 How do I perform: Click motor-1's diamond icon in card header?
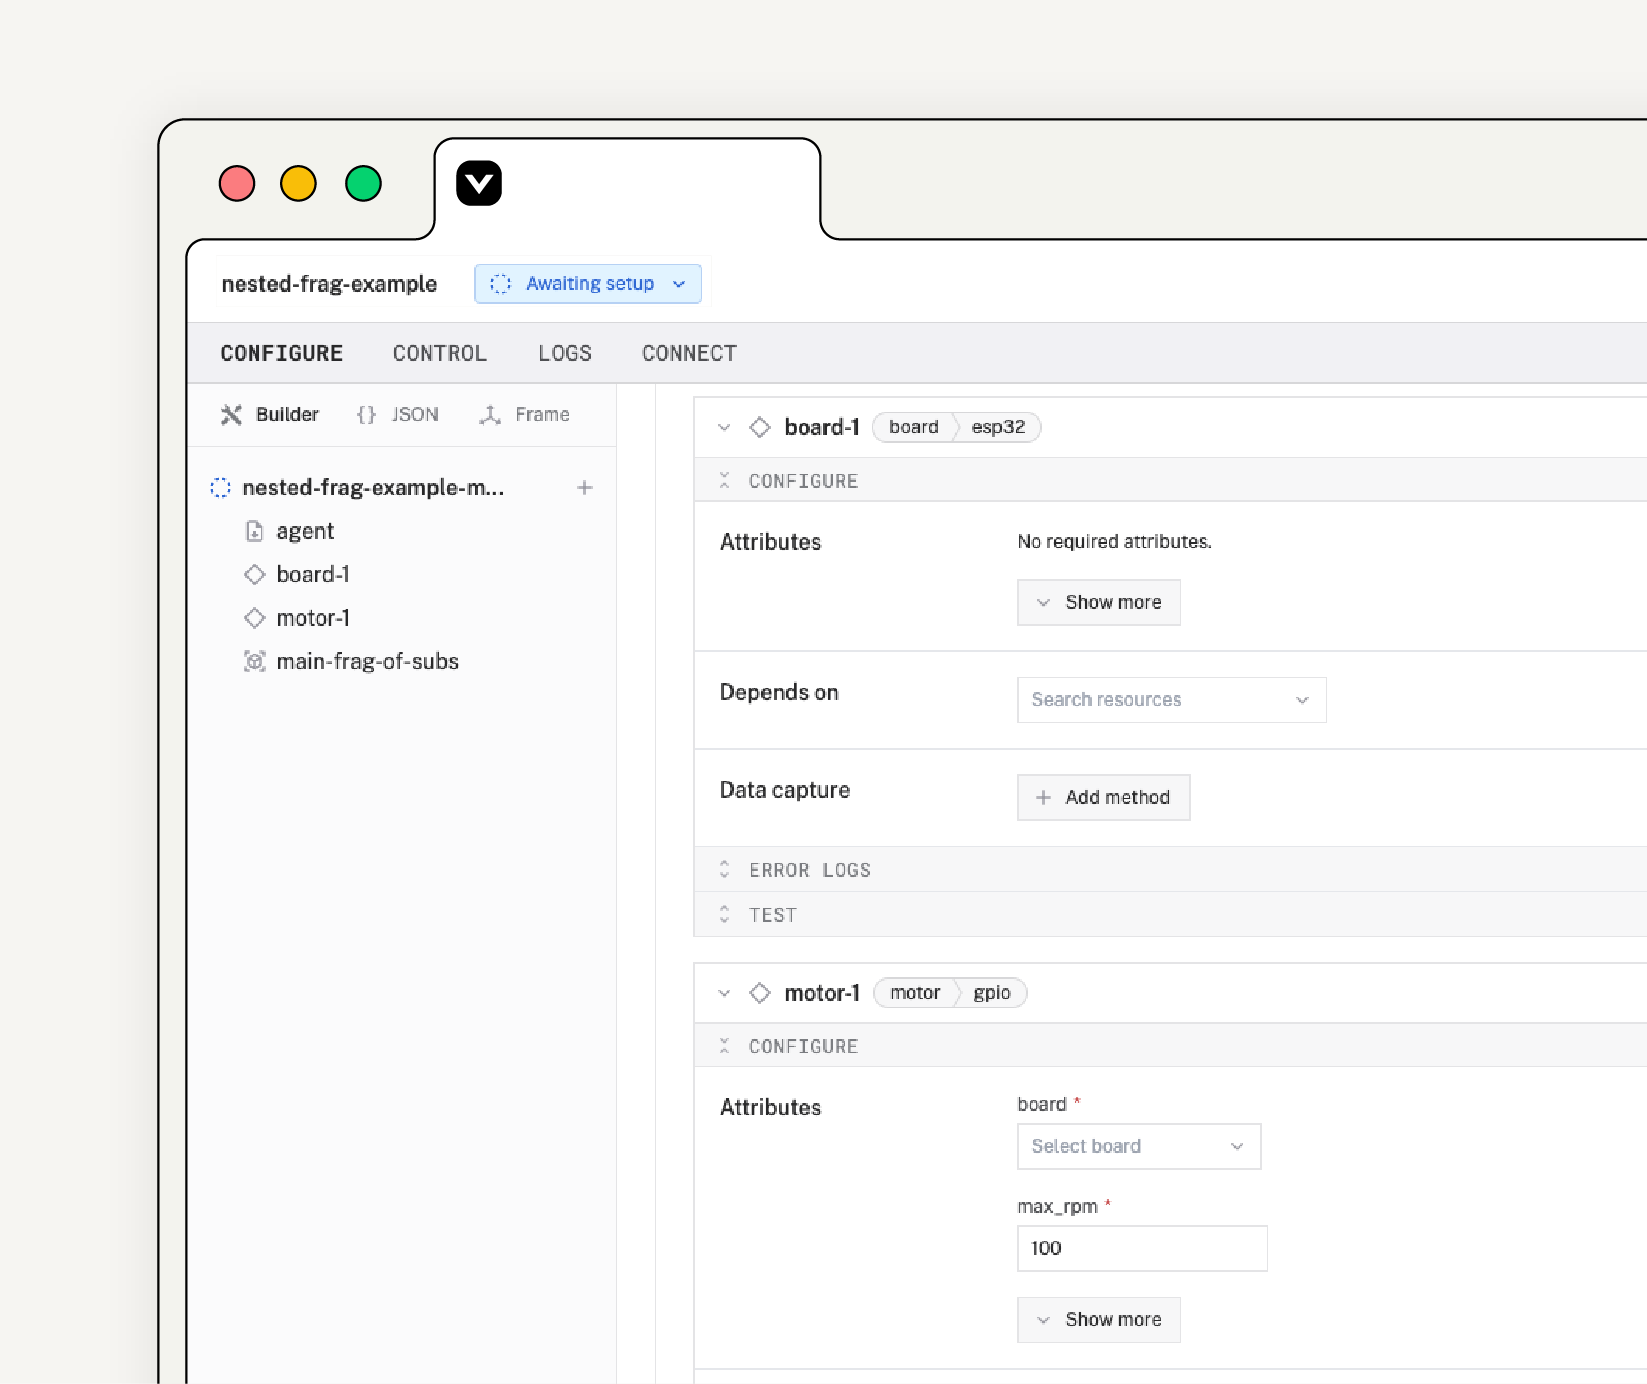pyautogui.click(x=760, y=992)
